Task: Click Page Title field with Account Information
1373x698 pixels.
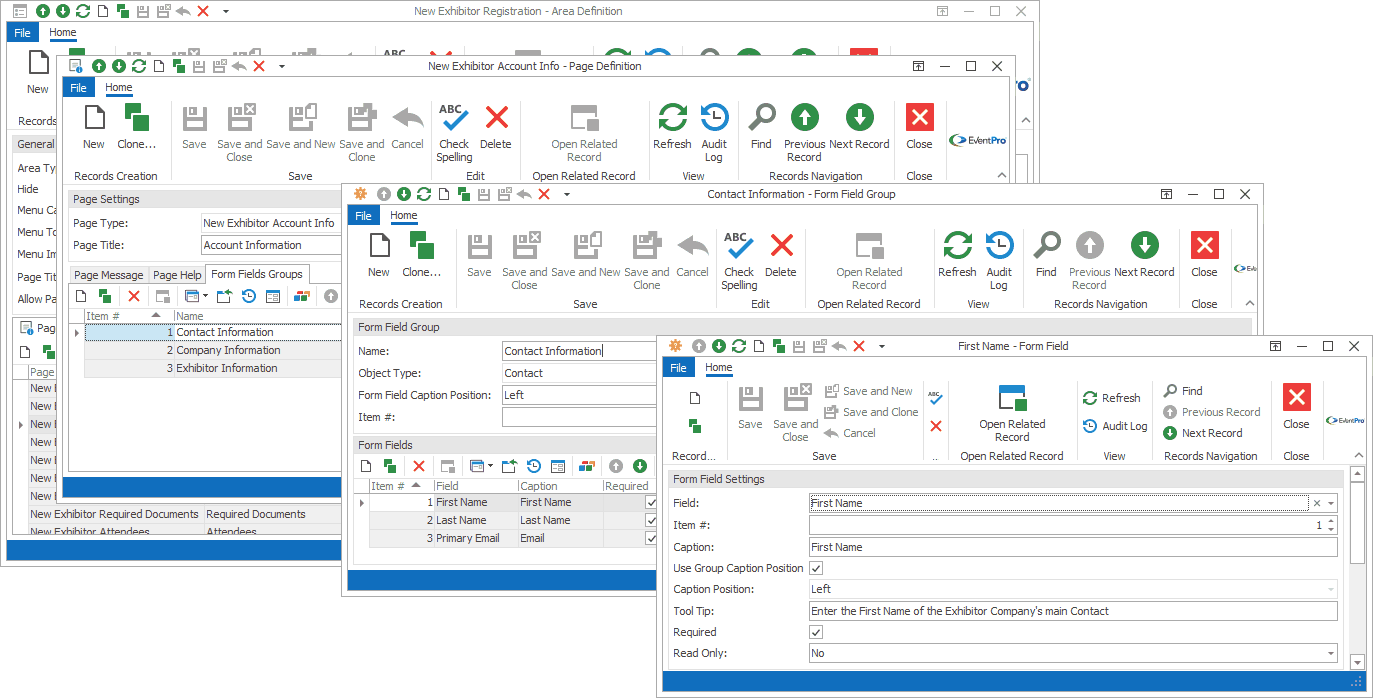Action: click(271, 245)
